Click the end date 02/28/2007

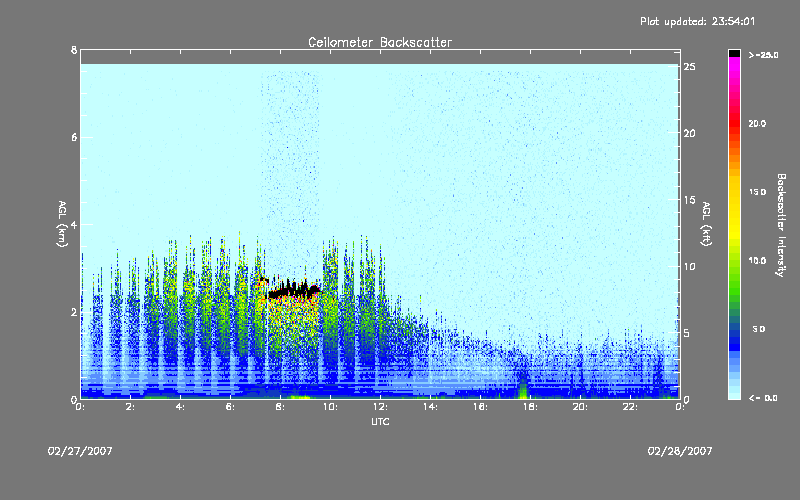[x=680, y=451]
